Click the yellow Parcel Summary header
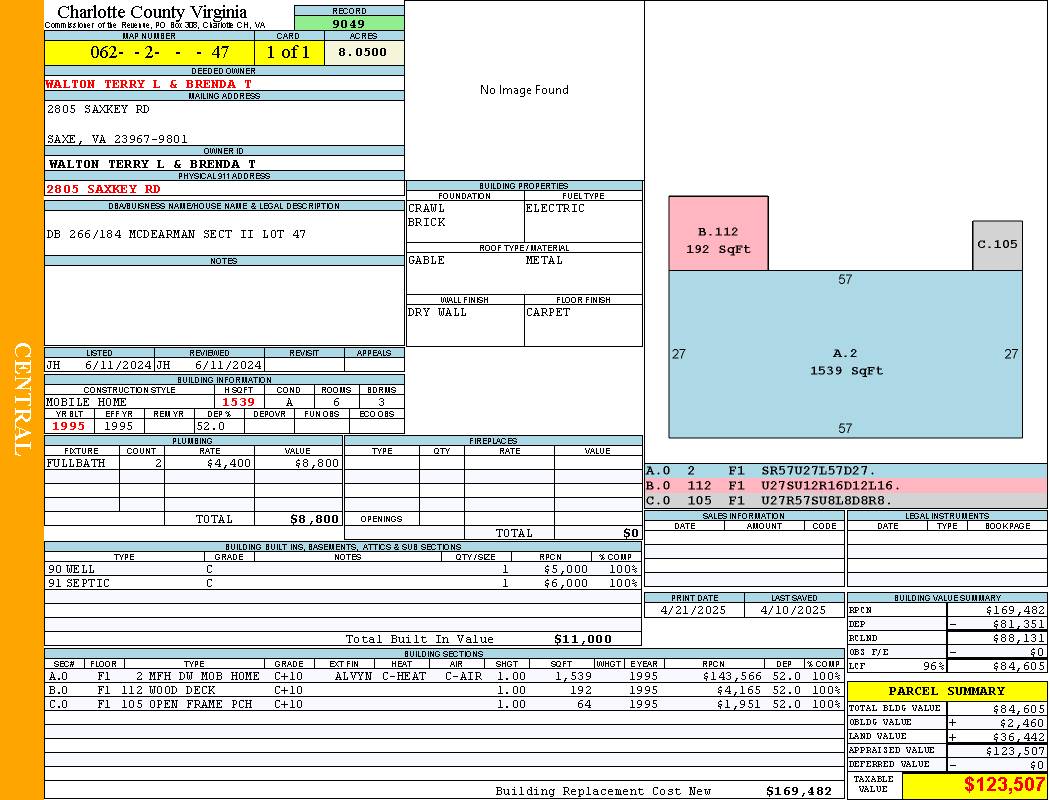Screen dimensions: 1050x800 (x=947, y=691)
